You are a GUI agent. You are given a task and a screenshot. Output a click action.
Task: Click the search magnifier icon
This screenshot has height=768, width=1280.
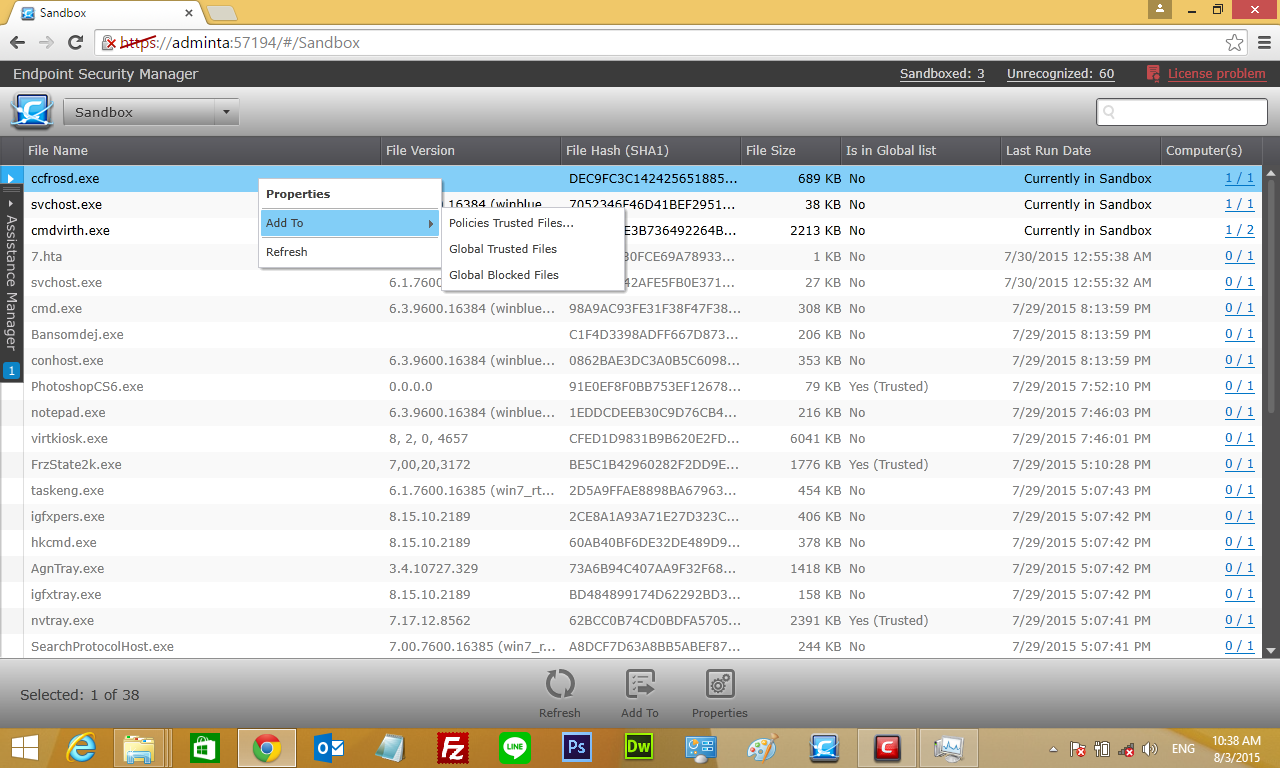click(1109, 113)
